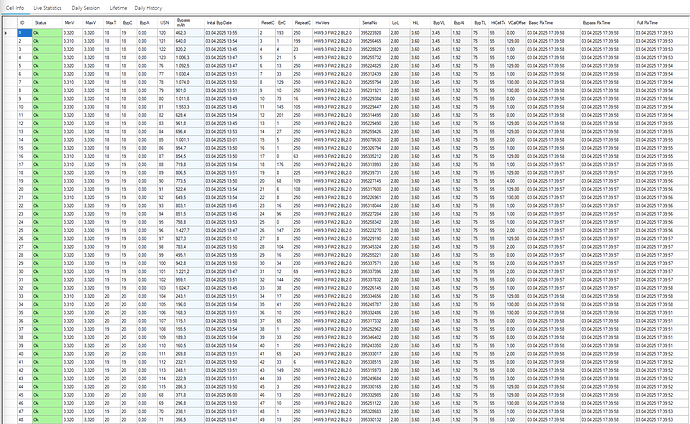Select ID cell 10

pyautogui.click(x=25, y=107)
